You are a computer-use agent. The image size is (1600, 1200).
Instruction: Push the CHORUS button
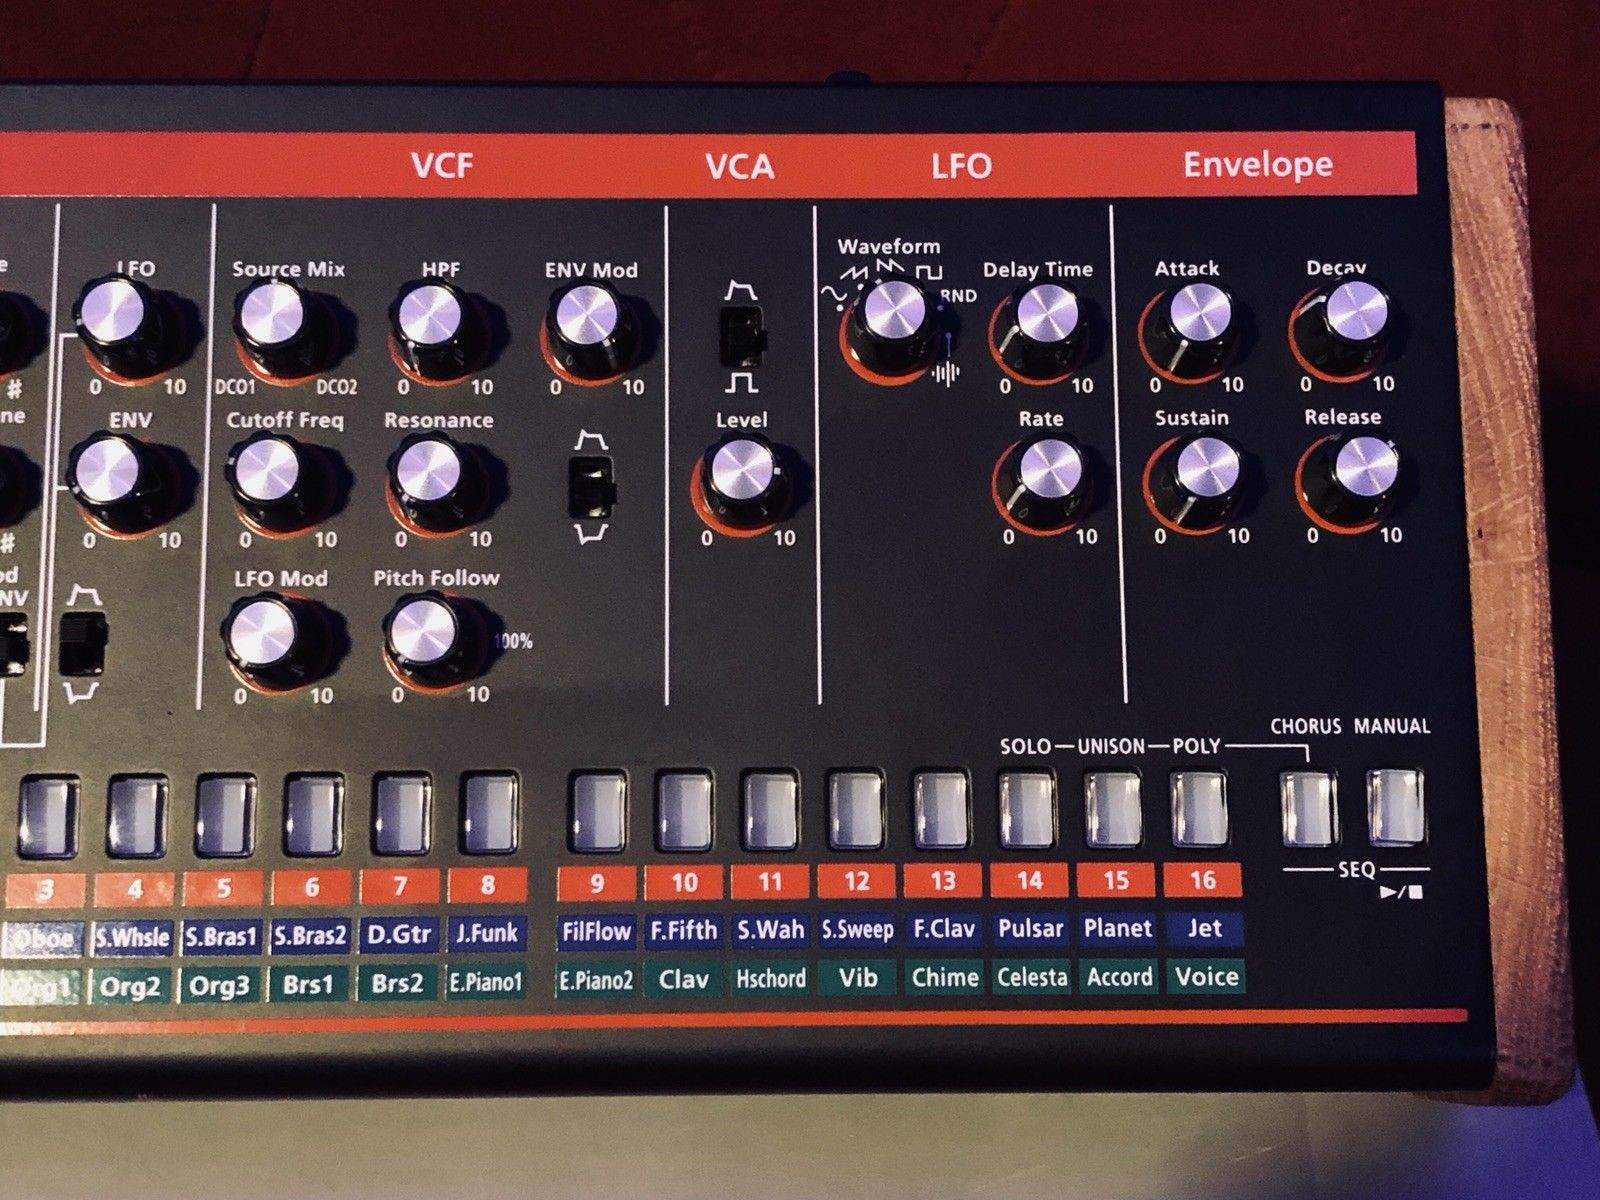point(1308,806)
